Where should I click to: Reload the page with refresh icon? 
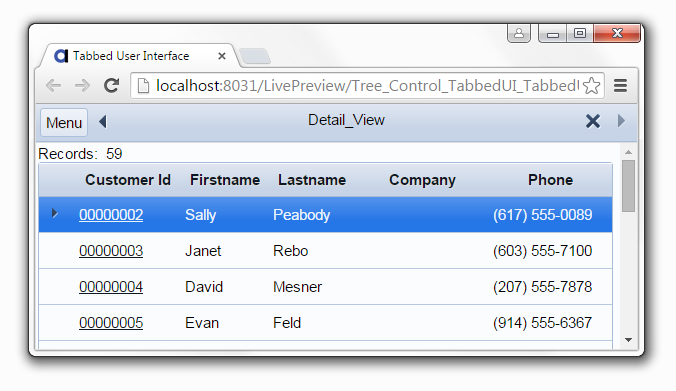click(x=111, y=85)
